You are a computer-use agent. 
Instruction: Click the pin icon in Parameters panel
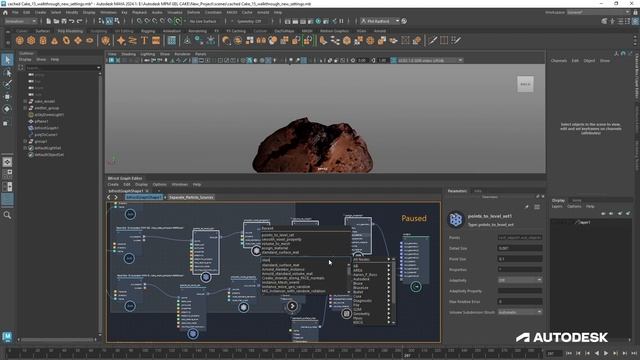pyautogui.click(x=527, y=207)
